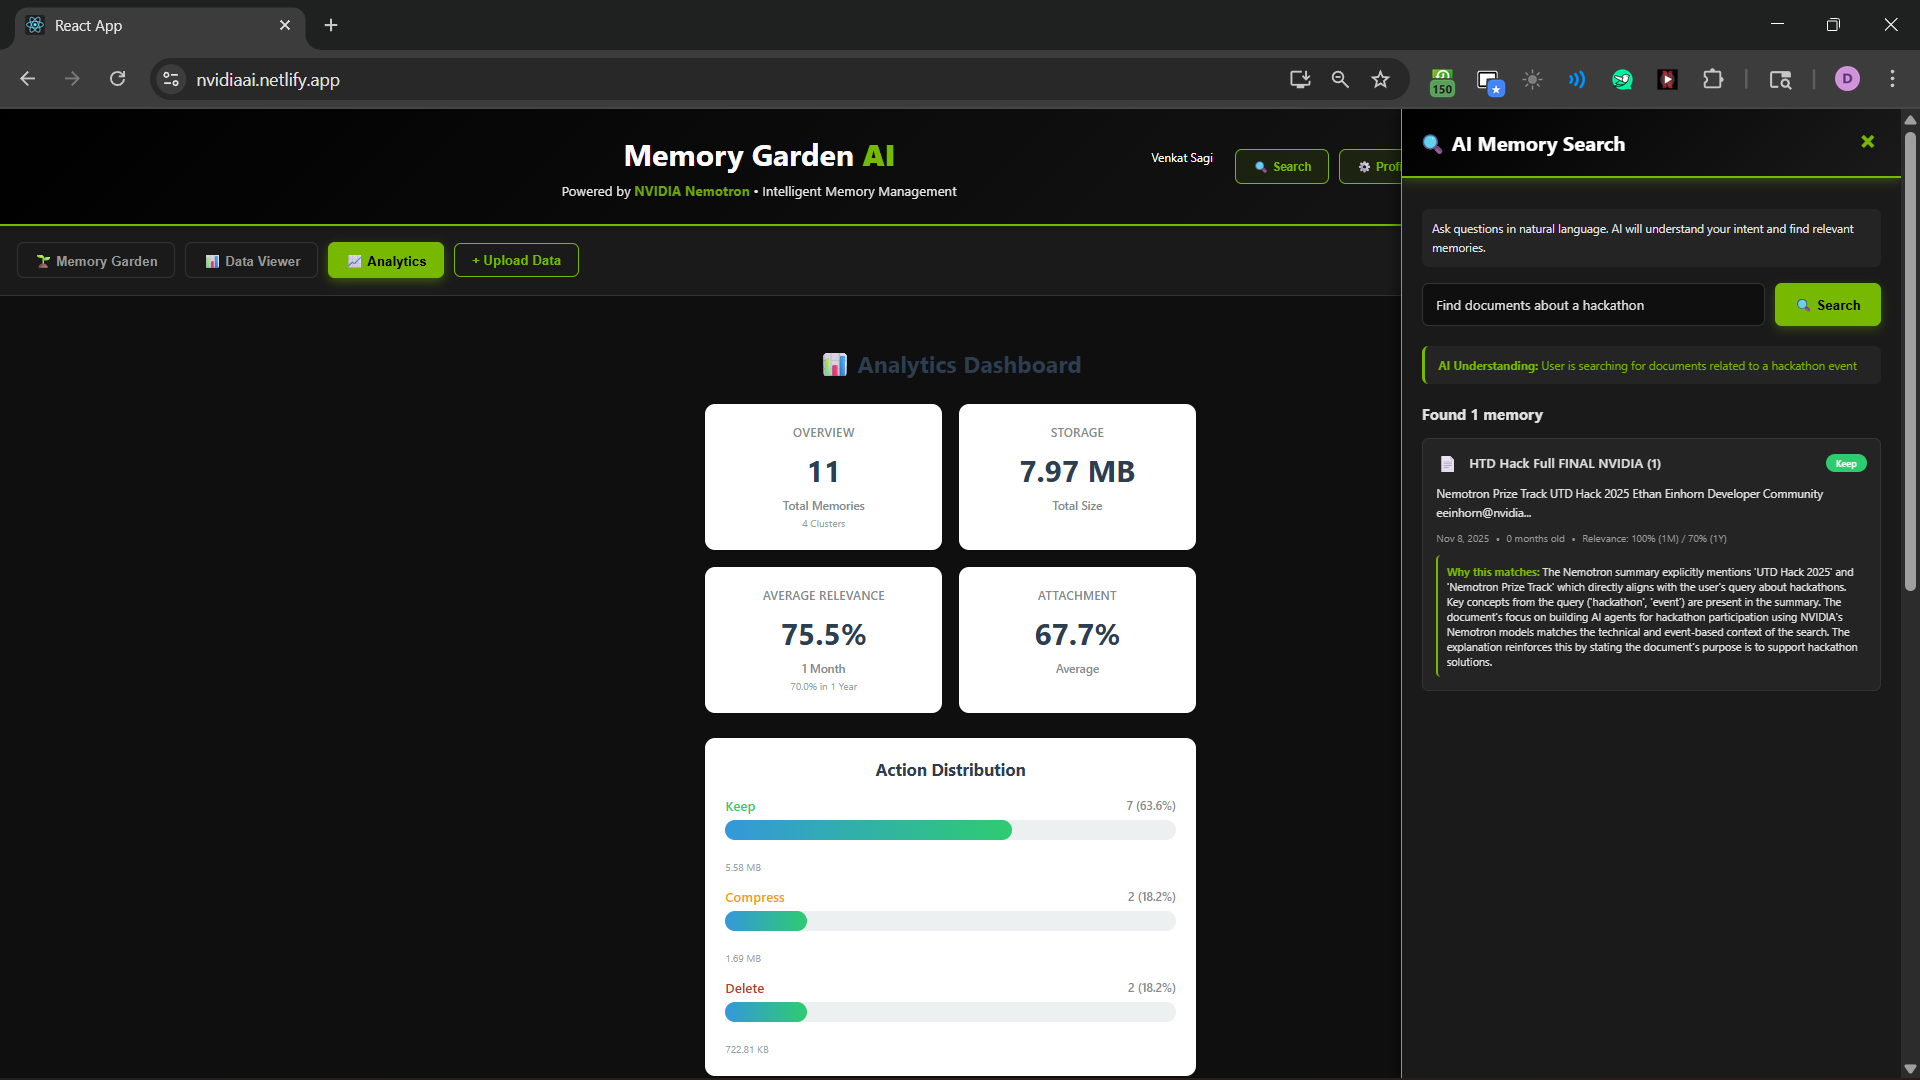Click the install app icon in address bar
This screenshot has height=1080, width=1920.
click(x=1299, y=80)
